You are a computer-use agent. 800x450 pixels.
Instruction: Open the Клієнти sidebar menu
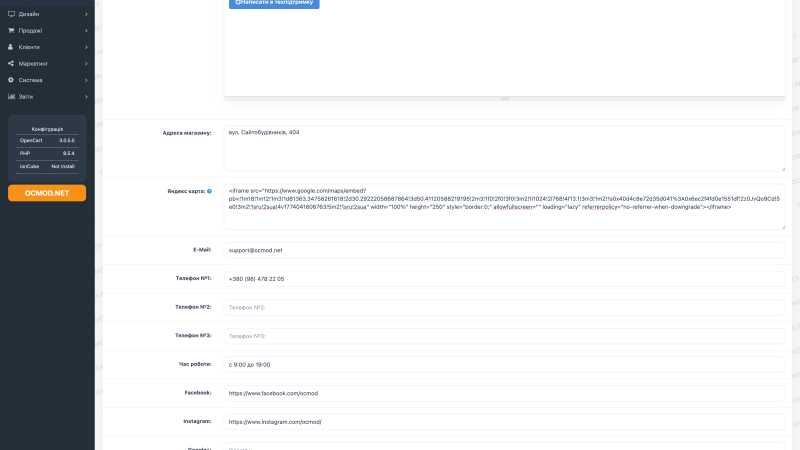[x=47, y=47]
